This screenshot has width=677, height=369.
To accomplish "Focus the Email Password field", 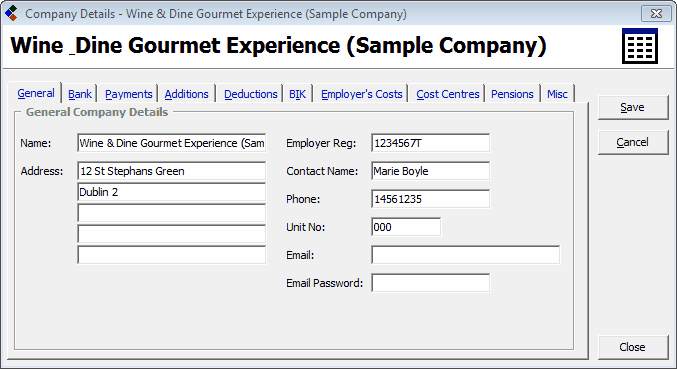I will click(x=430, y=283).
